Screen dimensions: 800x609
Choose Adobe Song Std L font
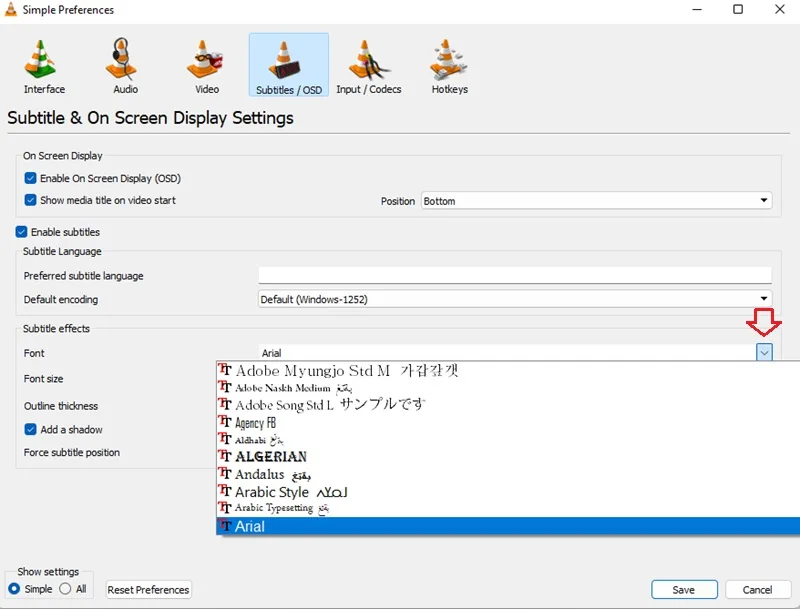click(x=508, y=405)
